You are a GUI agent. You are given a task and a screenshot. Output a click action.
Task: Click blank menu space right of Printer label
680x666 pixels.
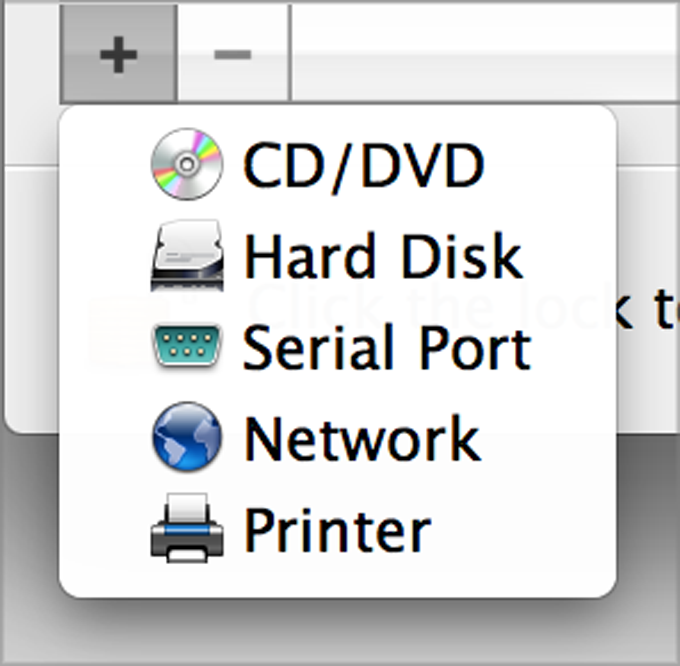coord(520,530)
